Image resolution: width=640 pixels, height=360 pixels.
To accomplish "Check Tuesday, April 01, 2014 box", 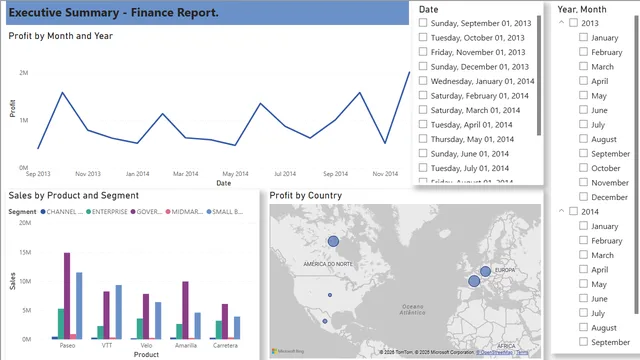I will [423, 124].
